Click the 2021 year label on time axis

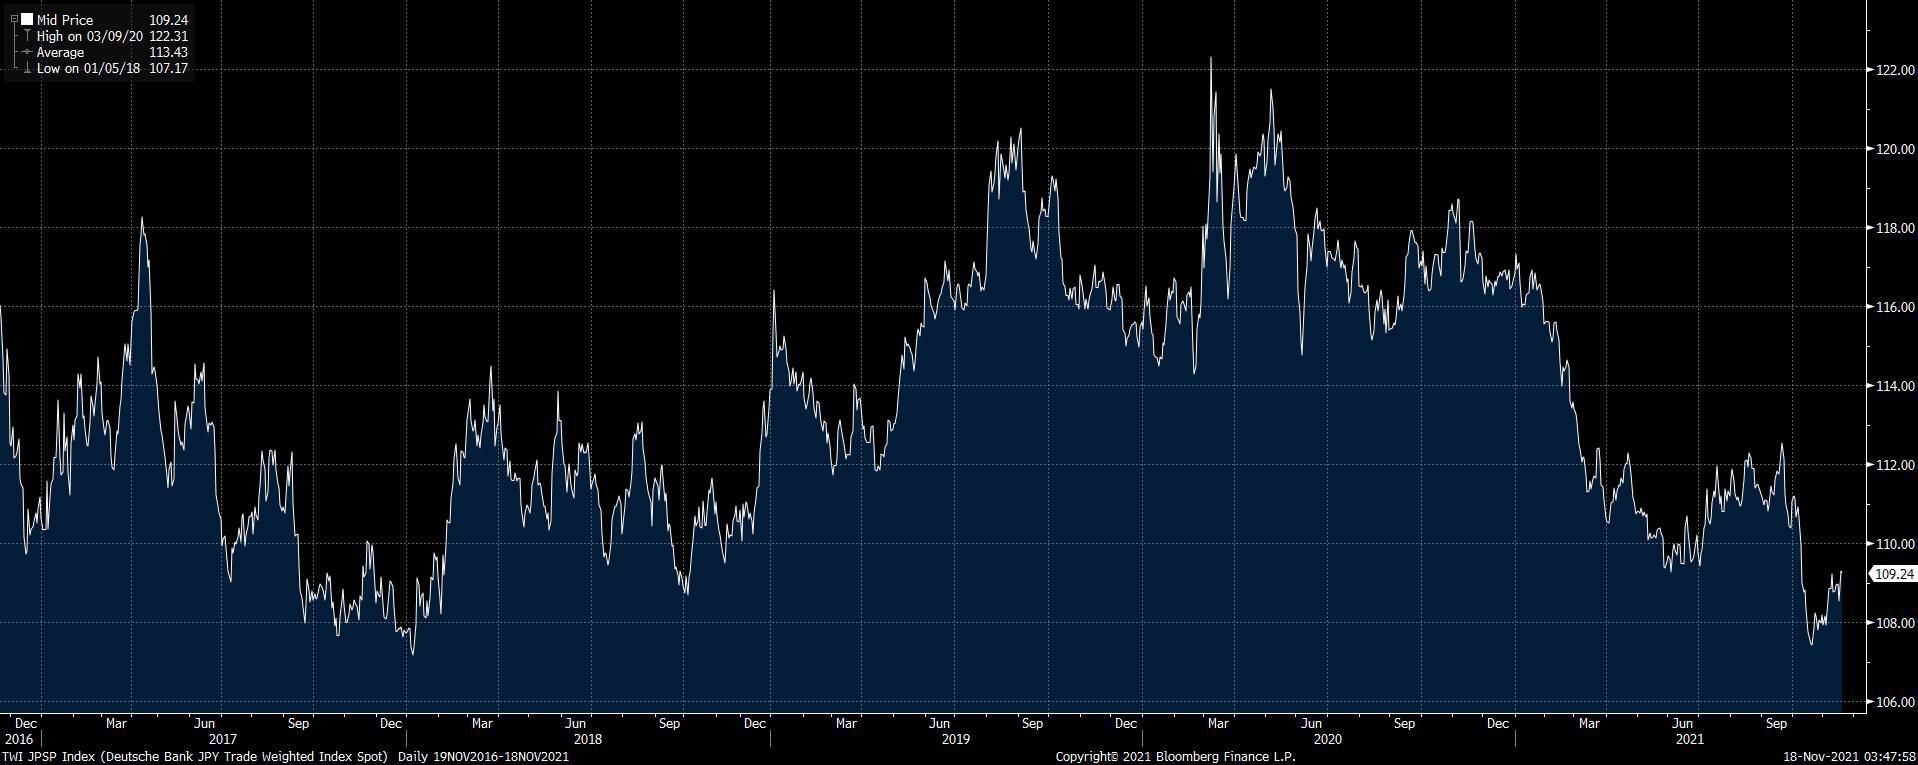pos(1689,739)
